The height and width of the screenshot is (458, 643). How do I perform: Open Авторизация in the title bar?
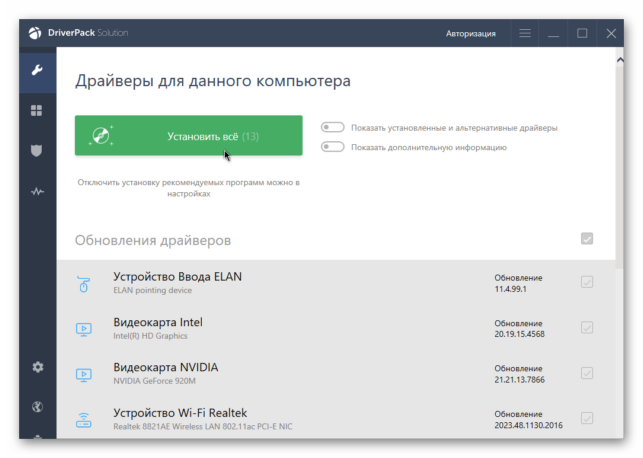click(x=471, y=34)
